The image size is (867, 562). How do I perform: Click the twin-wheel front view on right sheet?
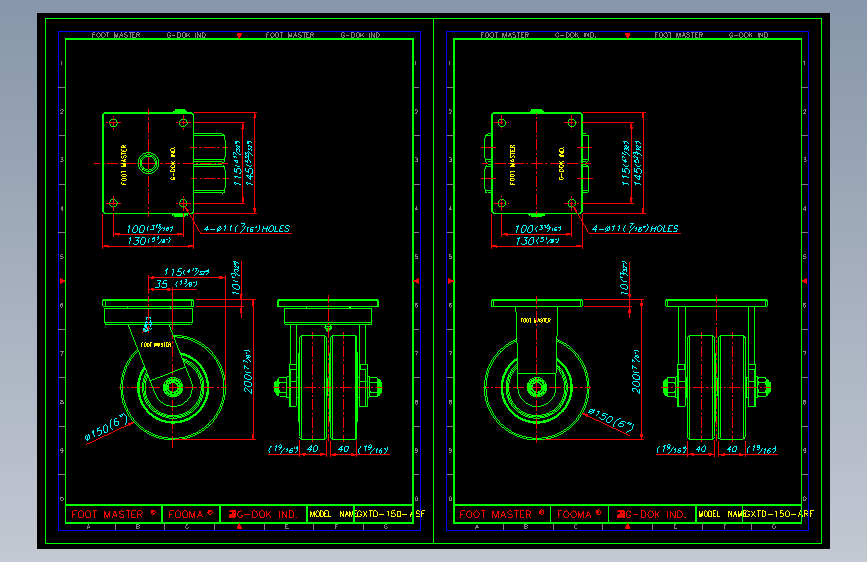tap(717, 370)
